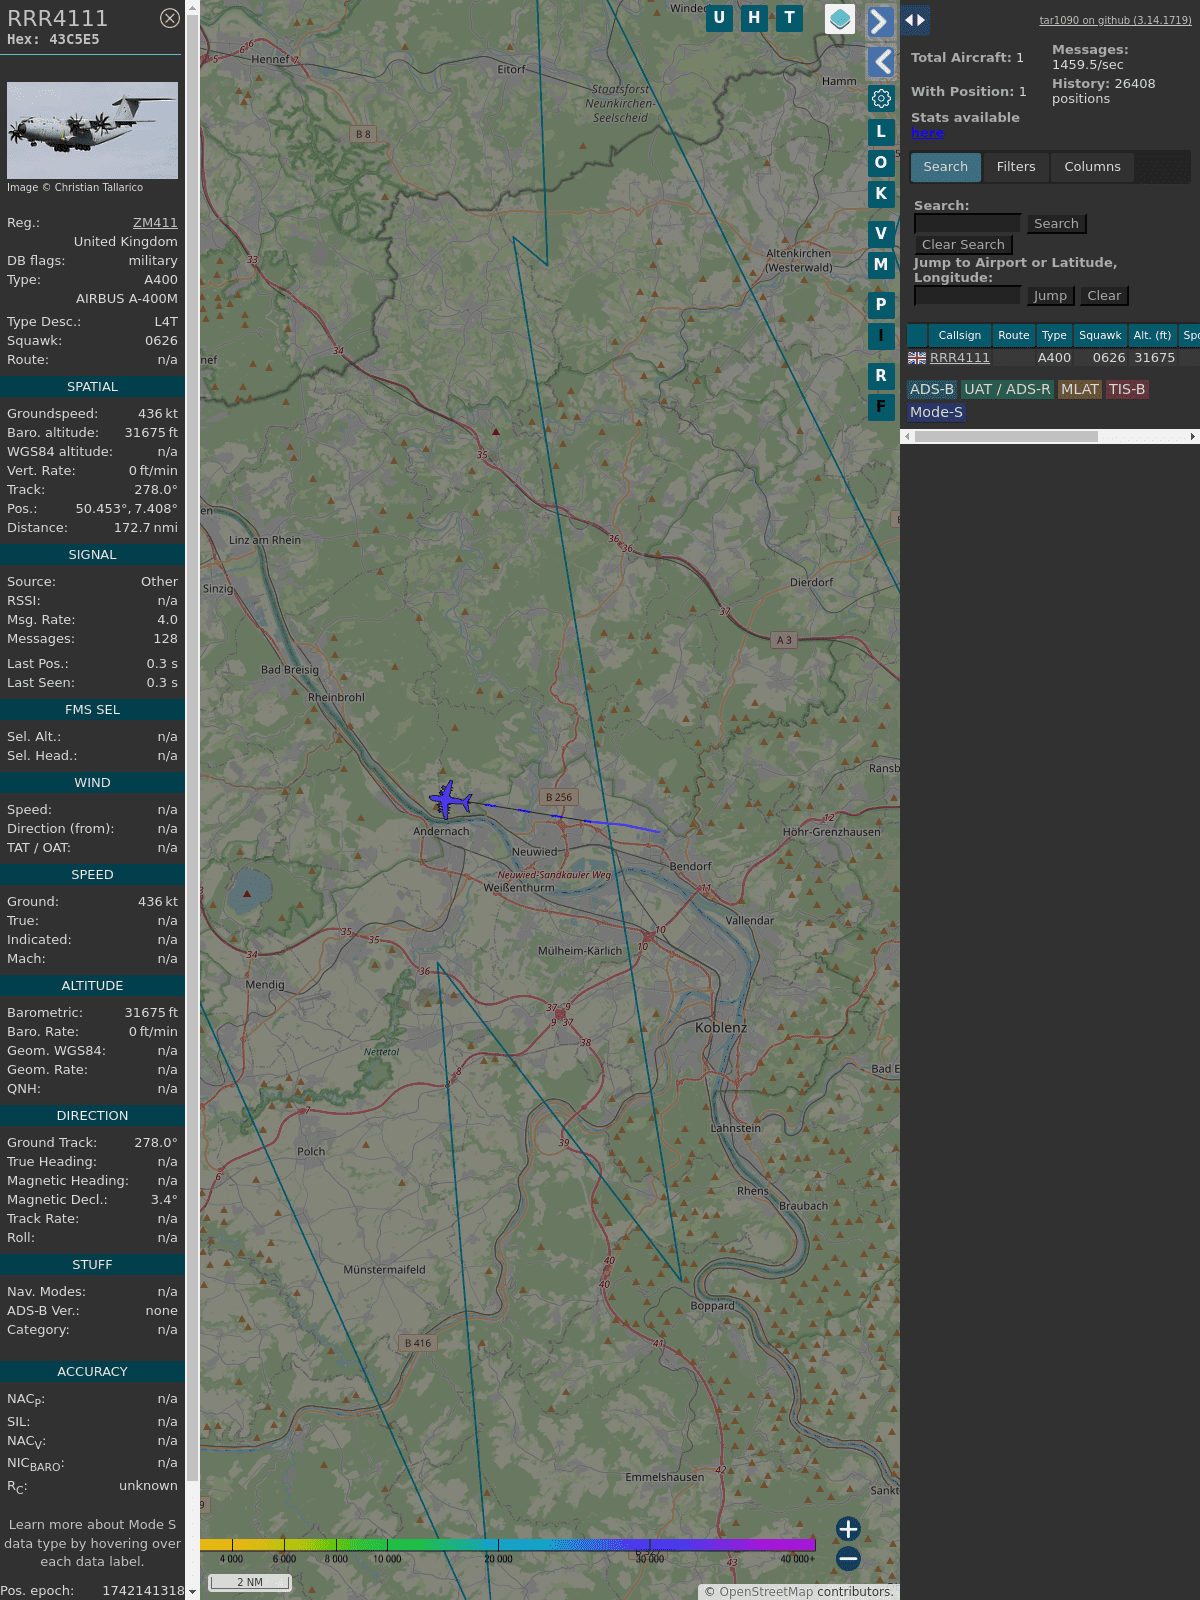This screenshot has height=1600, width=1200.
Task: Click the Clear Search button
Action: coord(963,245)
